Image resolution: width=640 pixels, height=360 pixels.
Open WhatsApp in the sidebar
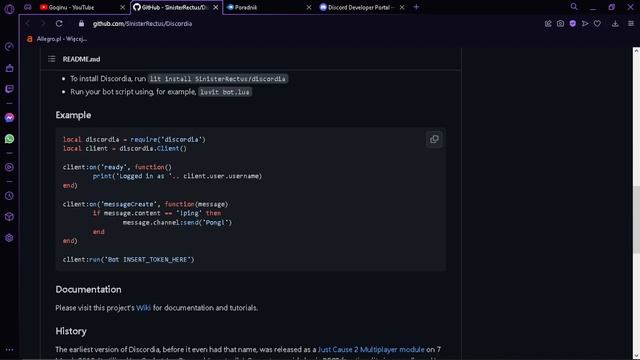coord(9,139)
